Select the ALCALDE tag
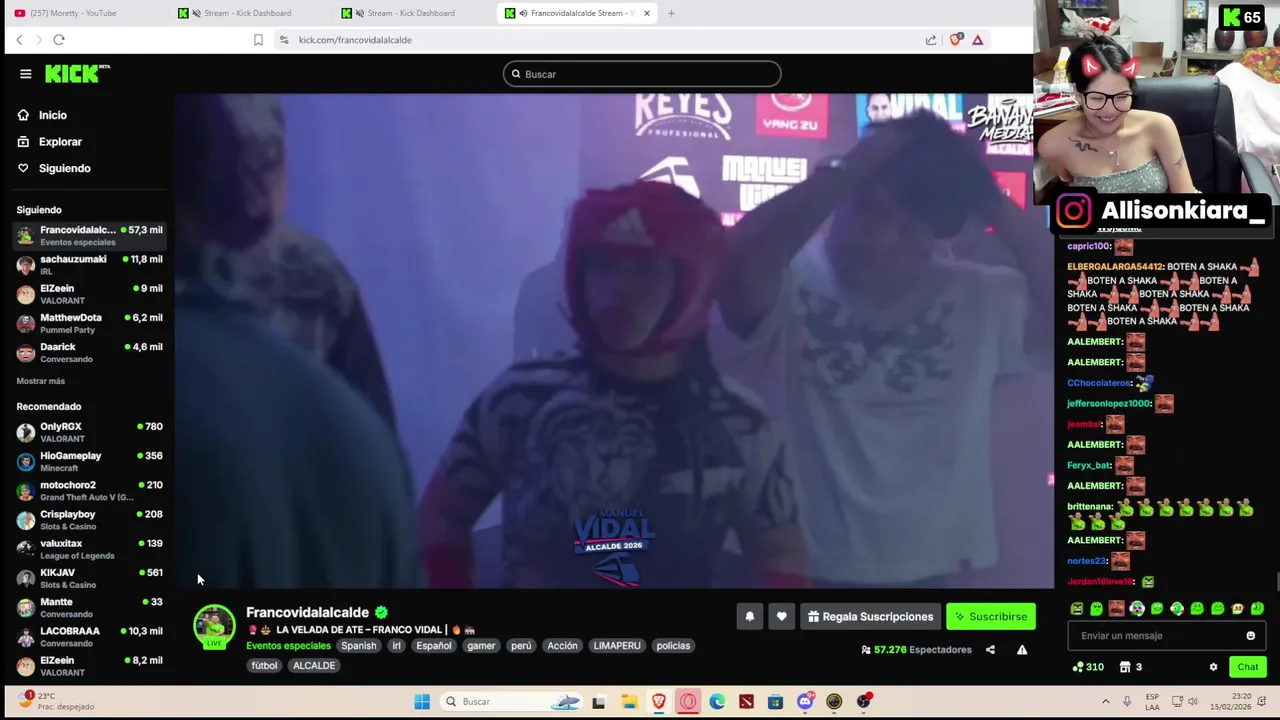1280x720 pixels. pyautogui.click(x=314, y=666)
